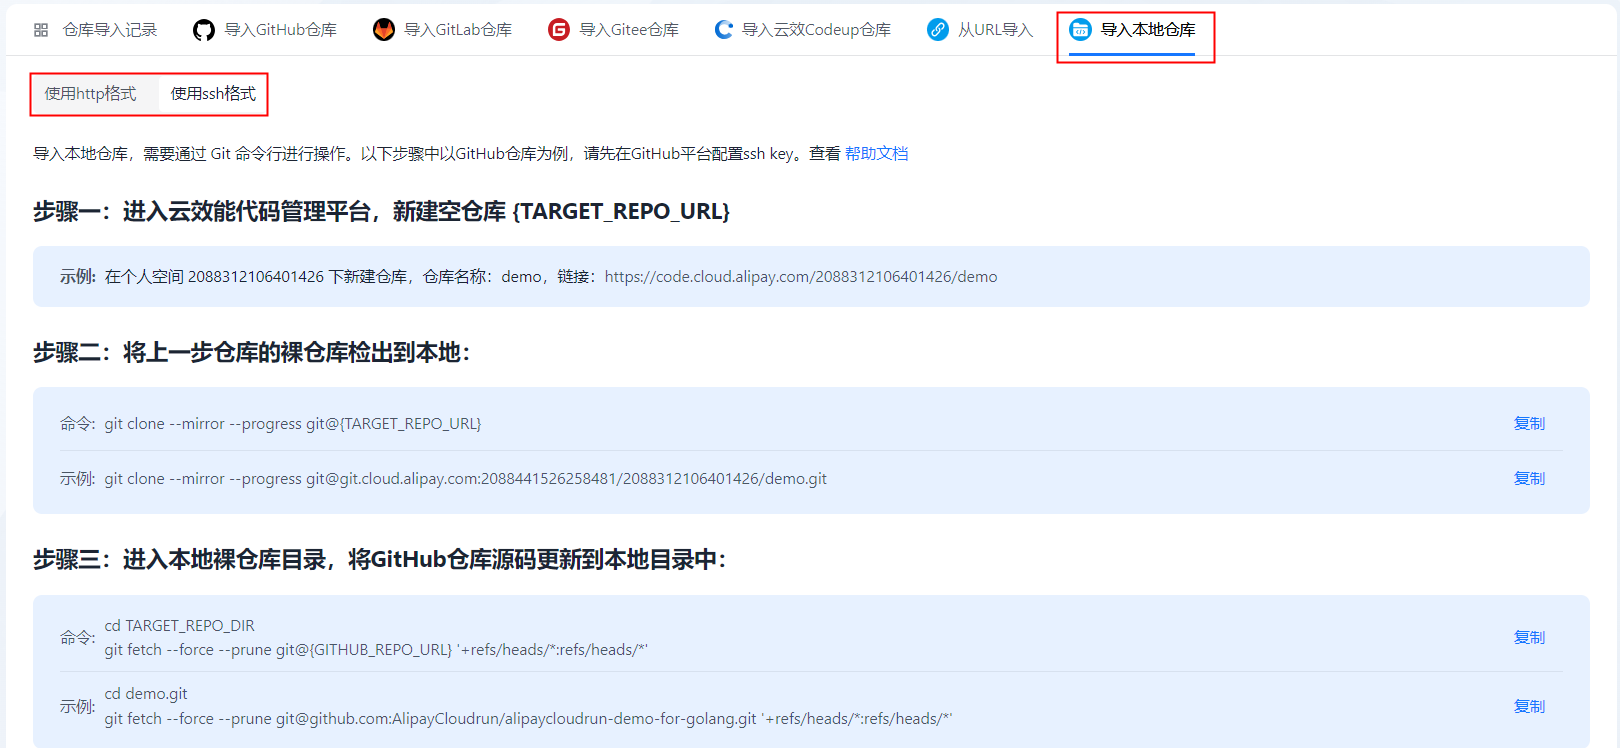
Task: Click the 步骤三 heading text
Action: (x=380, y=560)
